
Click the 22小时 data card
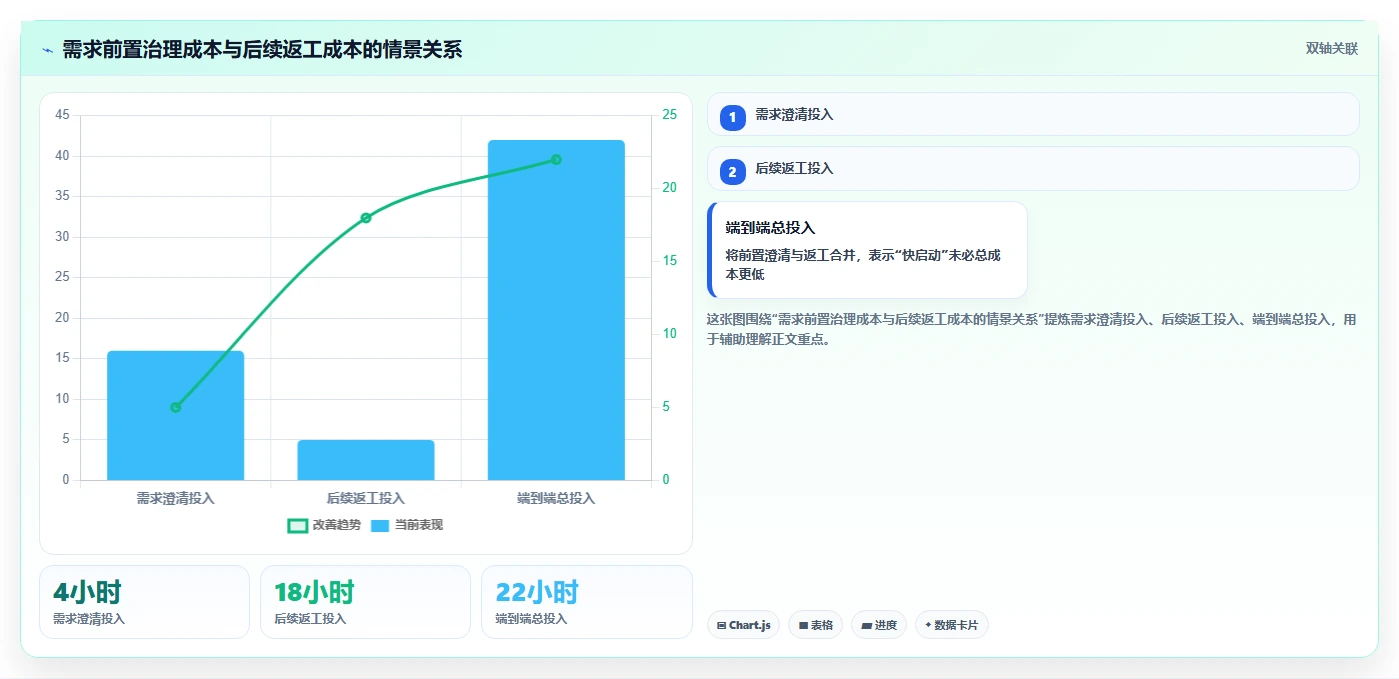click(x=586, y=602)
